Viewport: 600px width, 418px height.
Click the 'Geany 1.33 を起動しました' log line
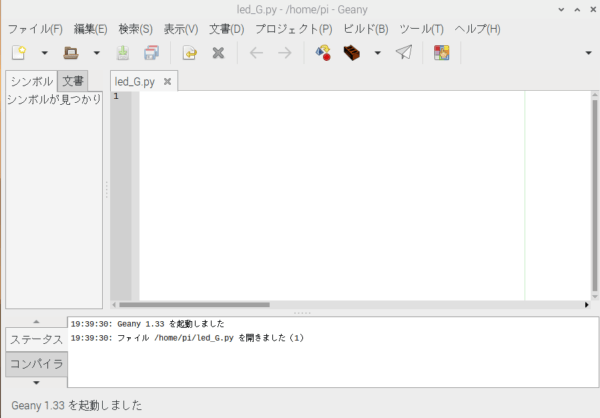coord(148,324)
